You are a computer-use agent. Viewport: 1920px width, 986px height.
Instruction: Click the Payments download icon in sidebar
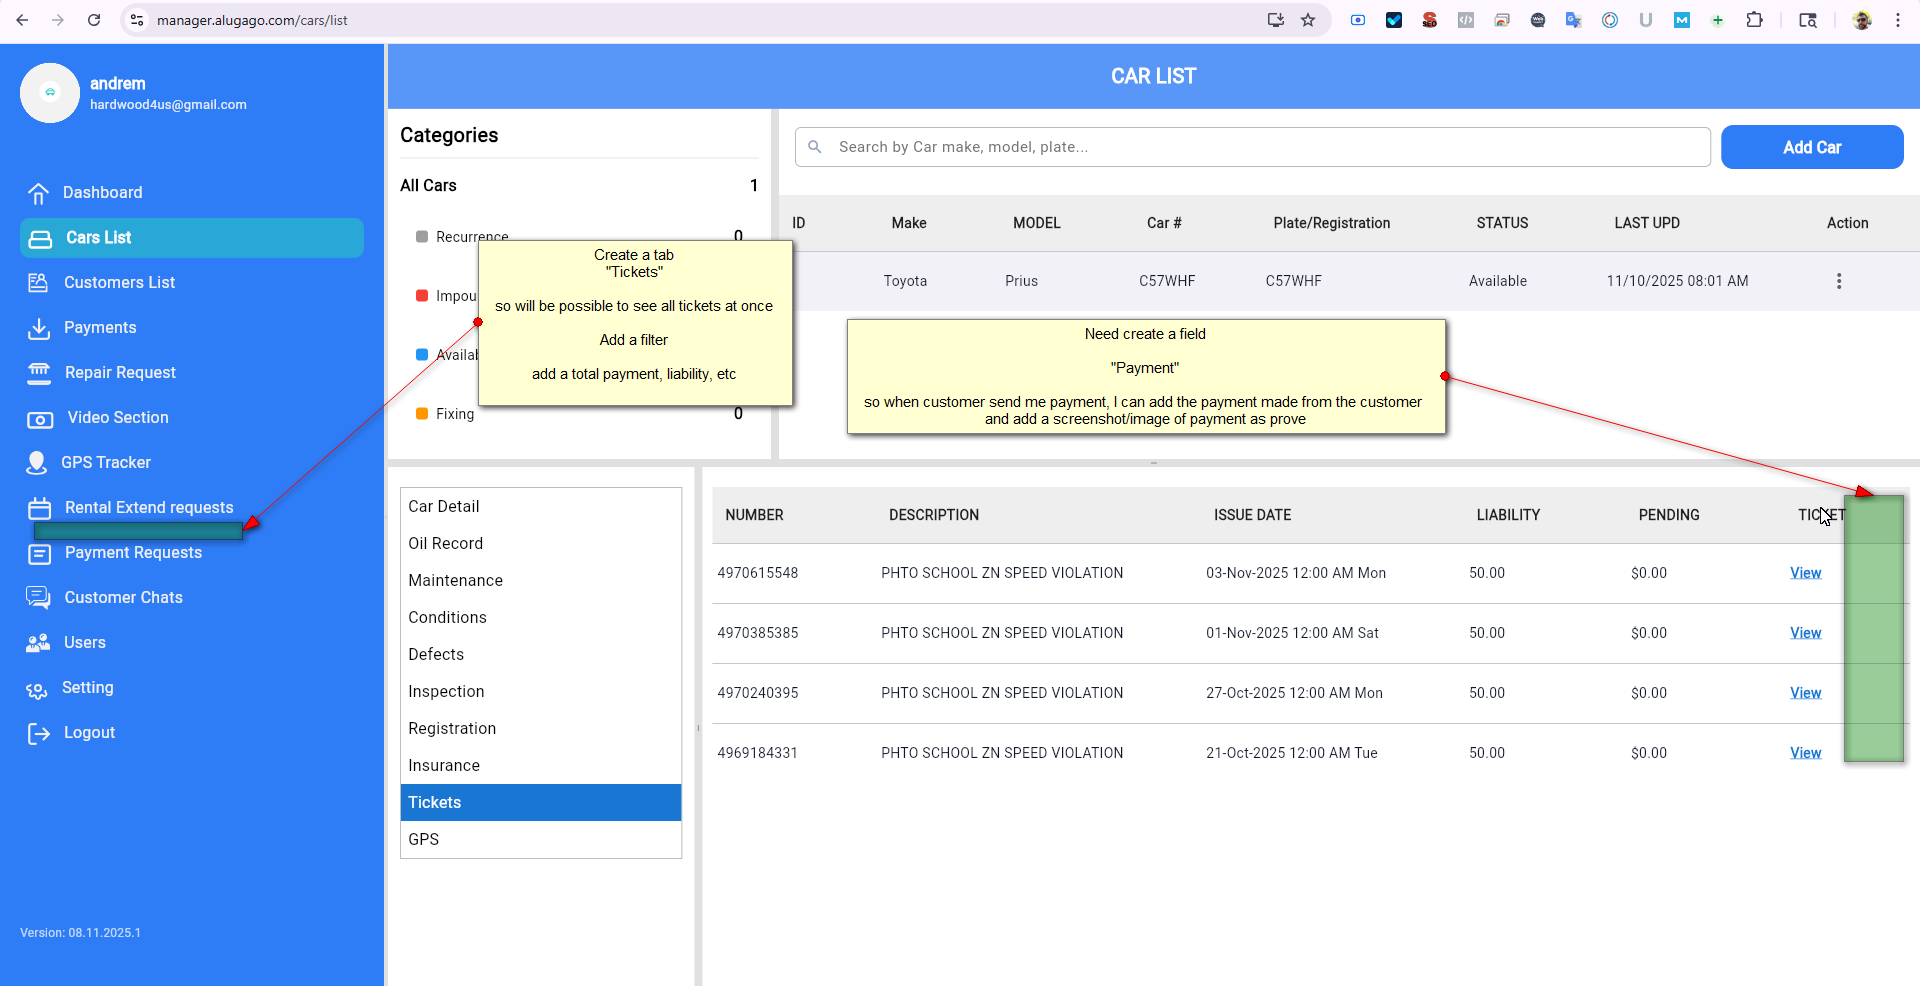click(x=38, y=328)
